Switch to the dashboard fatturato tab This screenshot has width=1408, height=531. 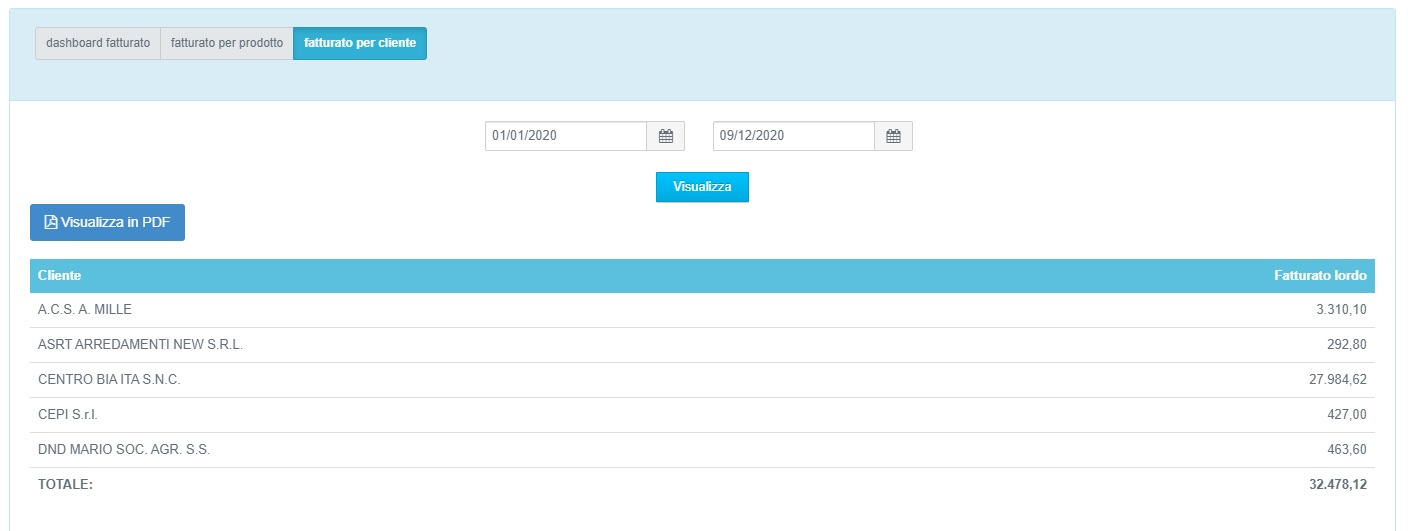pyautogui.click(x=98, y=44)
